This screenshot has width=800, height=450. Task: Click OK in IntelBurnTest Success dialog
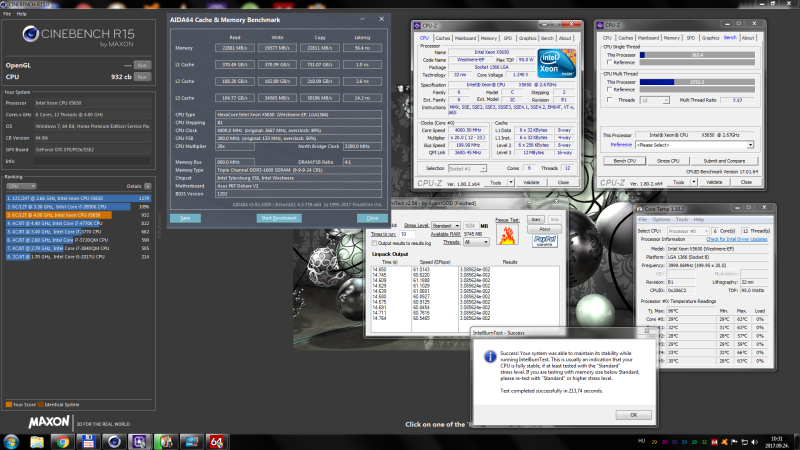pyautogui.click(x=633, y=415)
